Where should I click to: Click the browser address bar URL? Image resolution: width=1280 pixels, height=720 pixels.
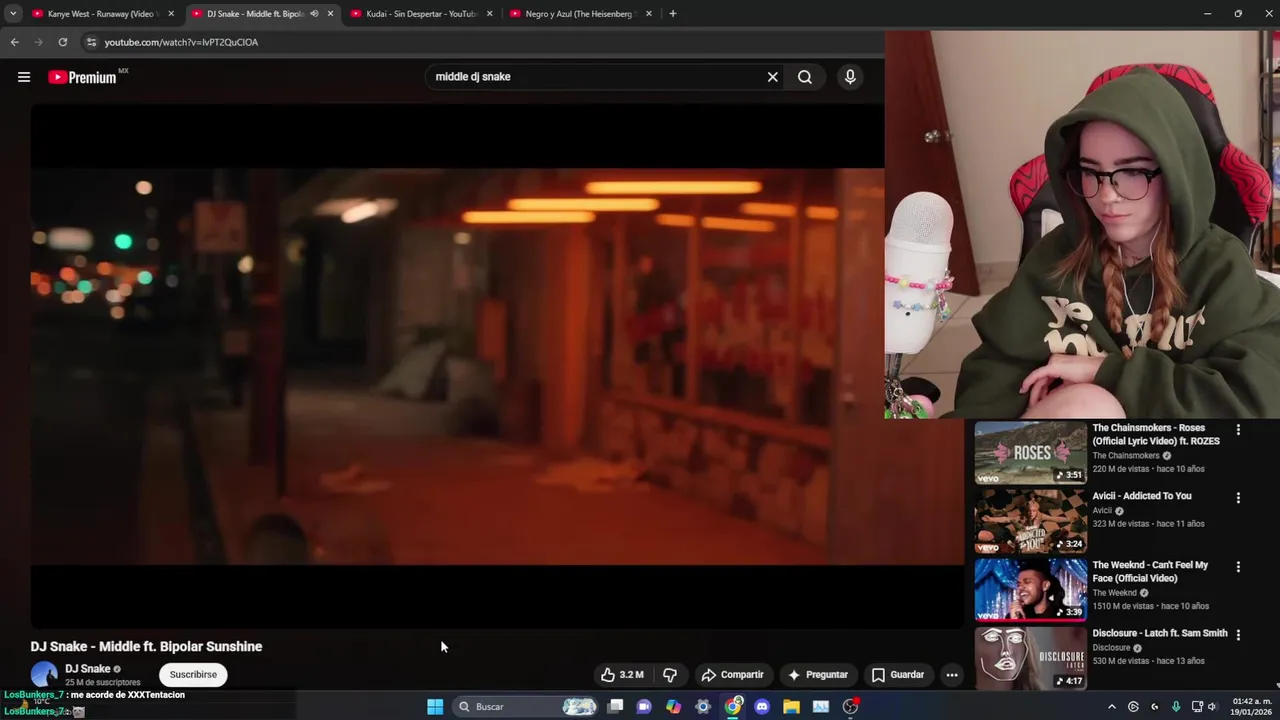point(181,42)
